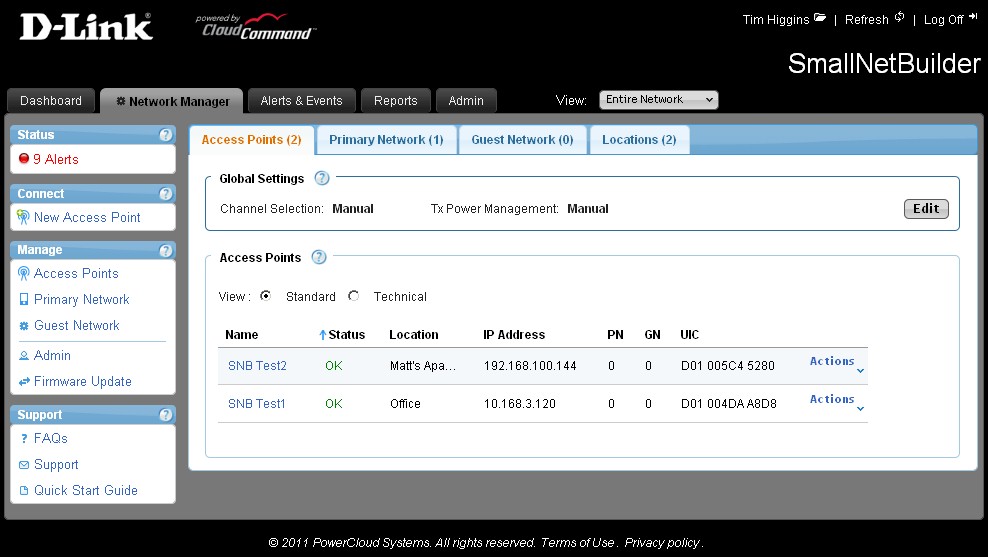Expand Actions menu for SNB Test2

837,364
